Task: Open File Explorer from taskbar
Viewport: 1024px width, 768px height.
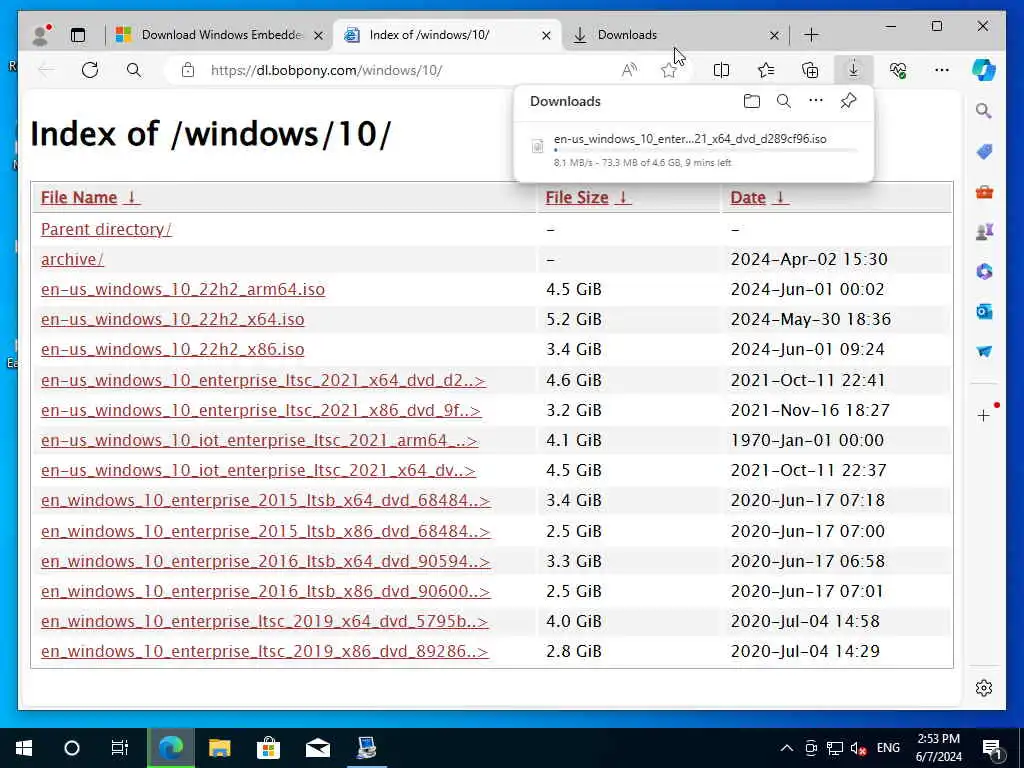Action: click(219, 748)
